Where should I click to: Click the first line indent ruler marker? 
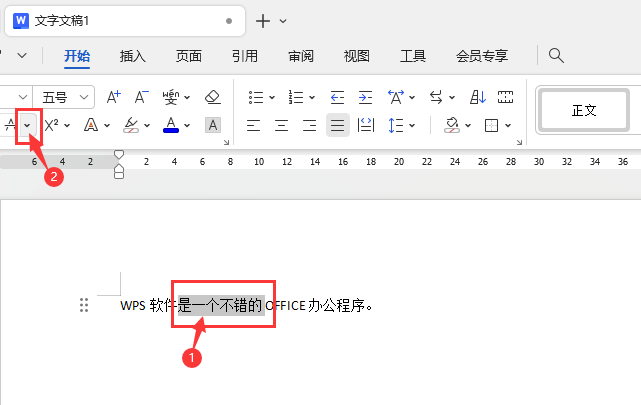pos(119,154)
